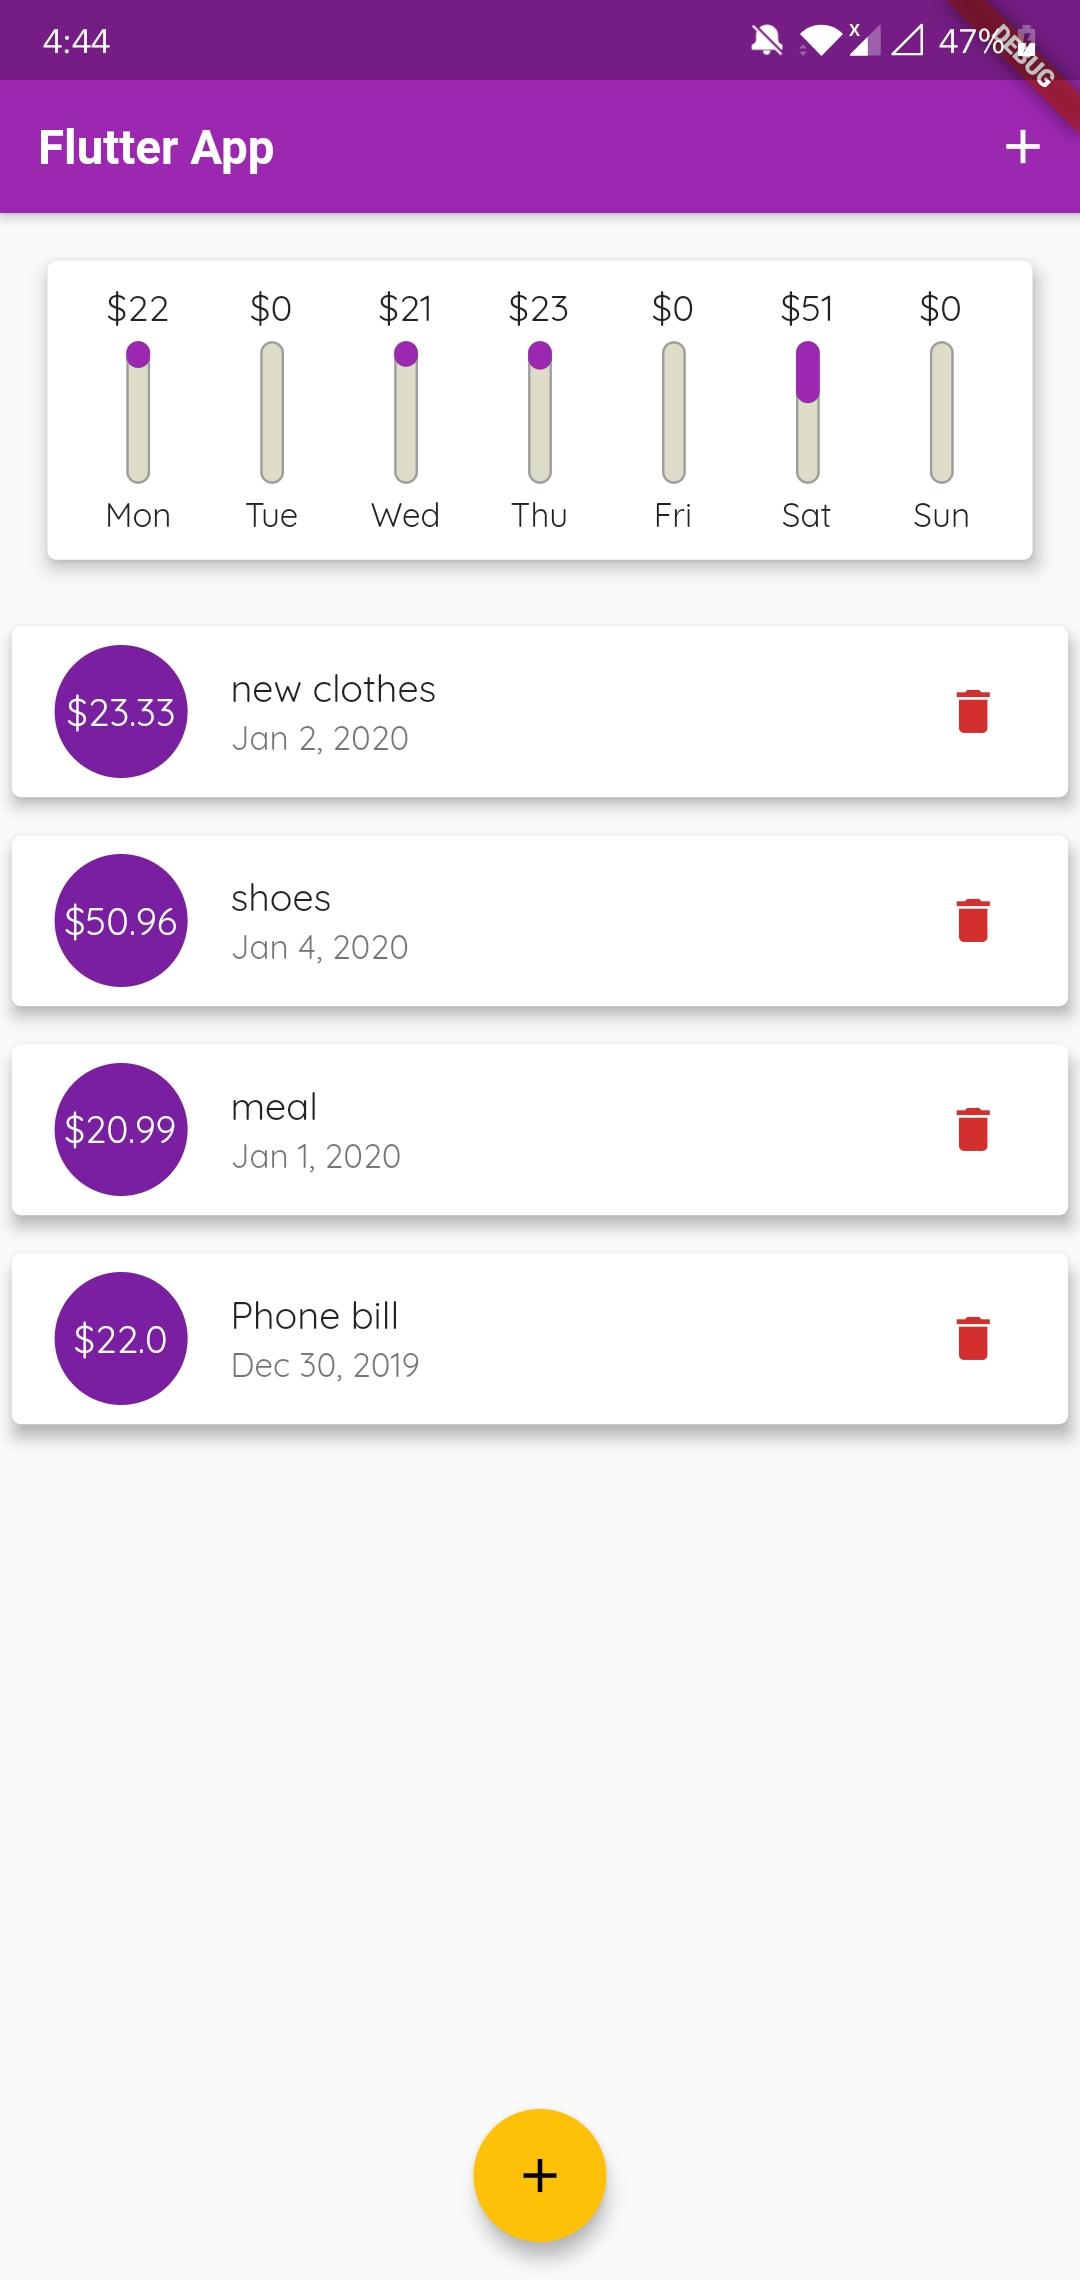Select the $23.33 amount circle
This screenshot has height=2280, width=1080.
click(x=121, y=712)
